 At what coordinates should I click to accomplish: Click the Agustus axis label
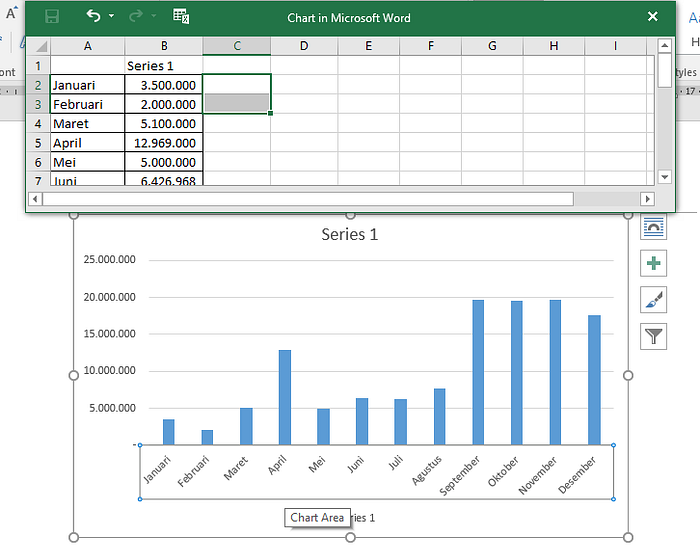427,470
